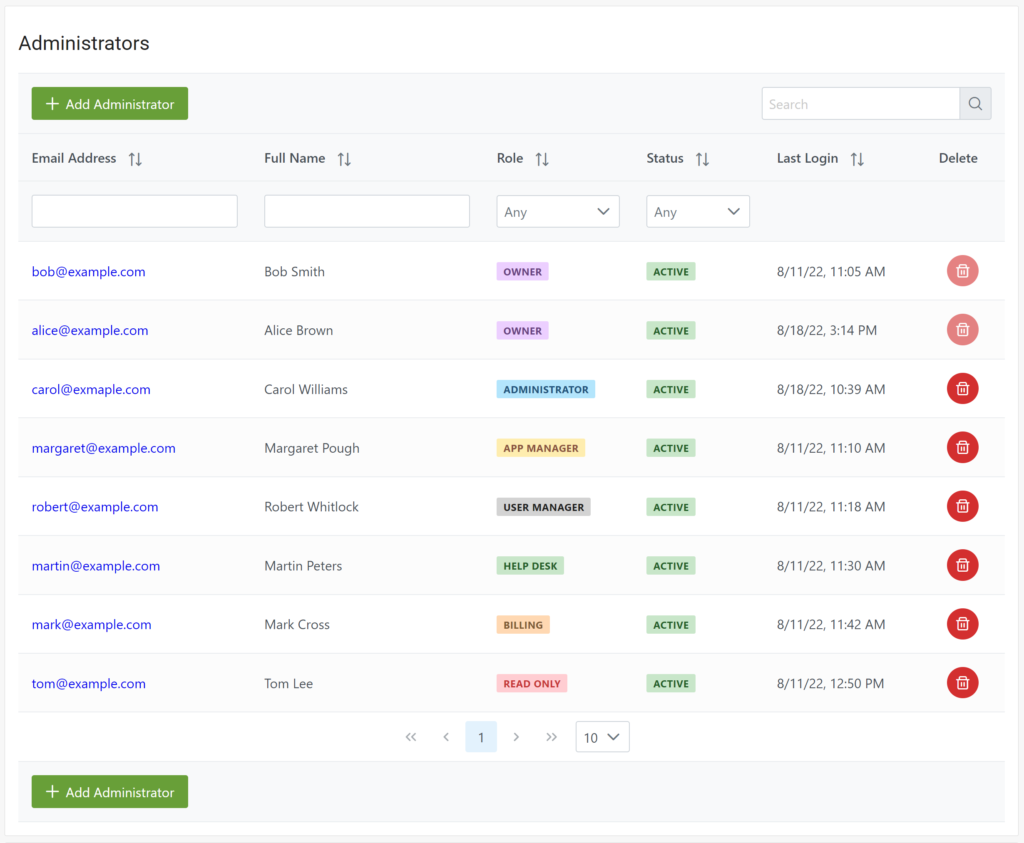1024x843 pixels.
Task: Go to next page arrow in pagination
Action: [516, 737]
